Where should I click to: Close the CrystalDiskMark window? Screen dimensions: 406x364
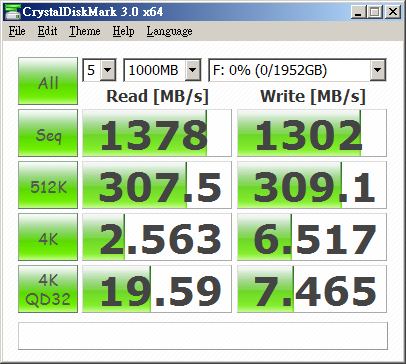(x=393, y=12)
